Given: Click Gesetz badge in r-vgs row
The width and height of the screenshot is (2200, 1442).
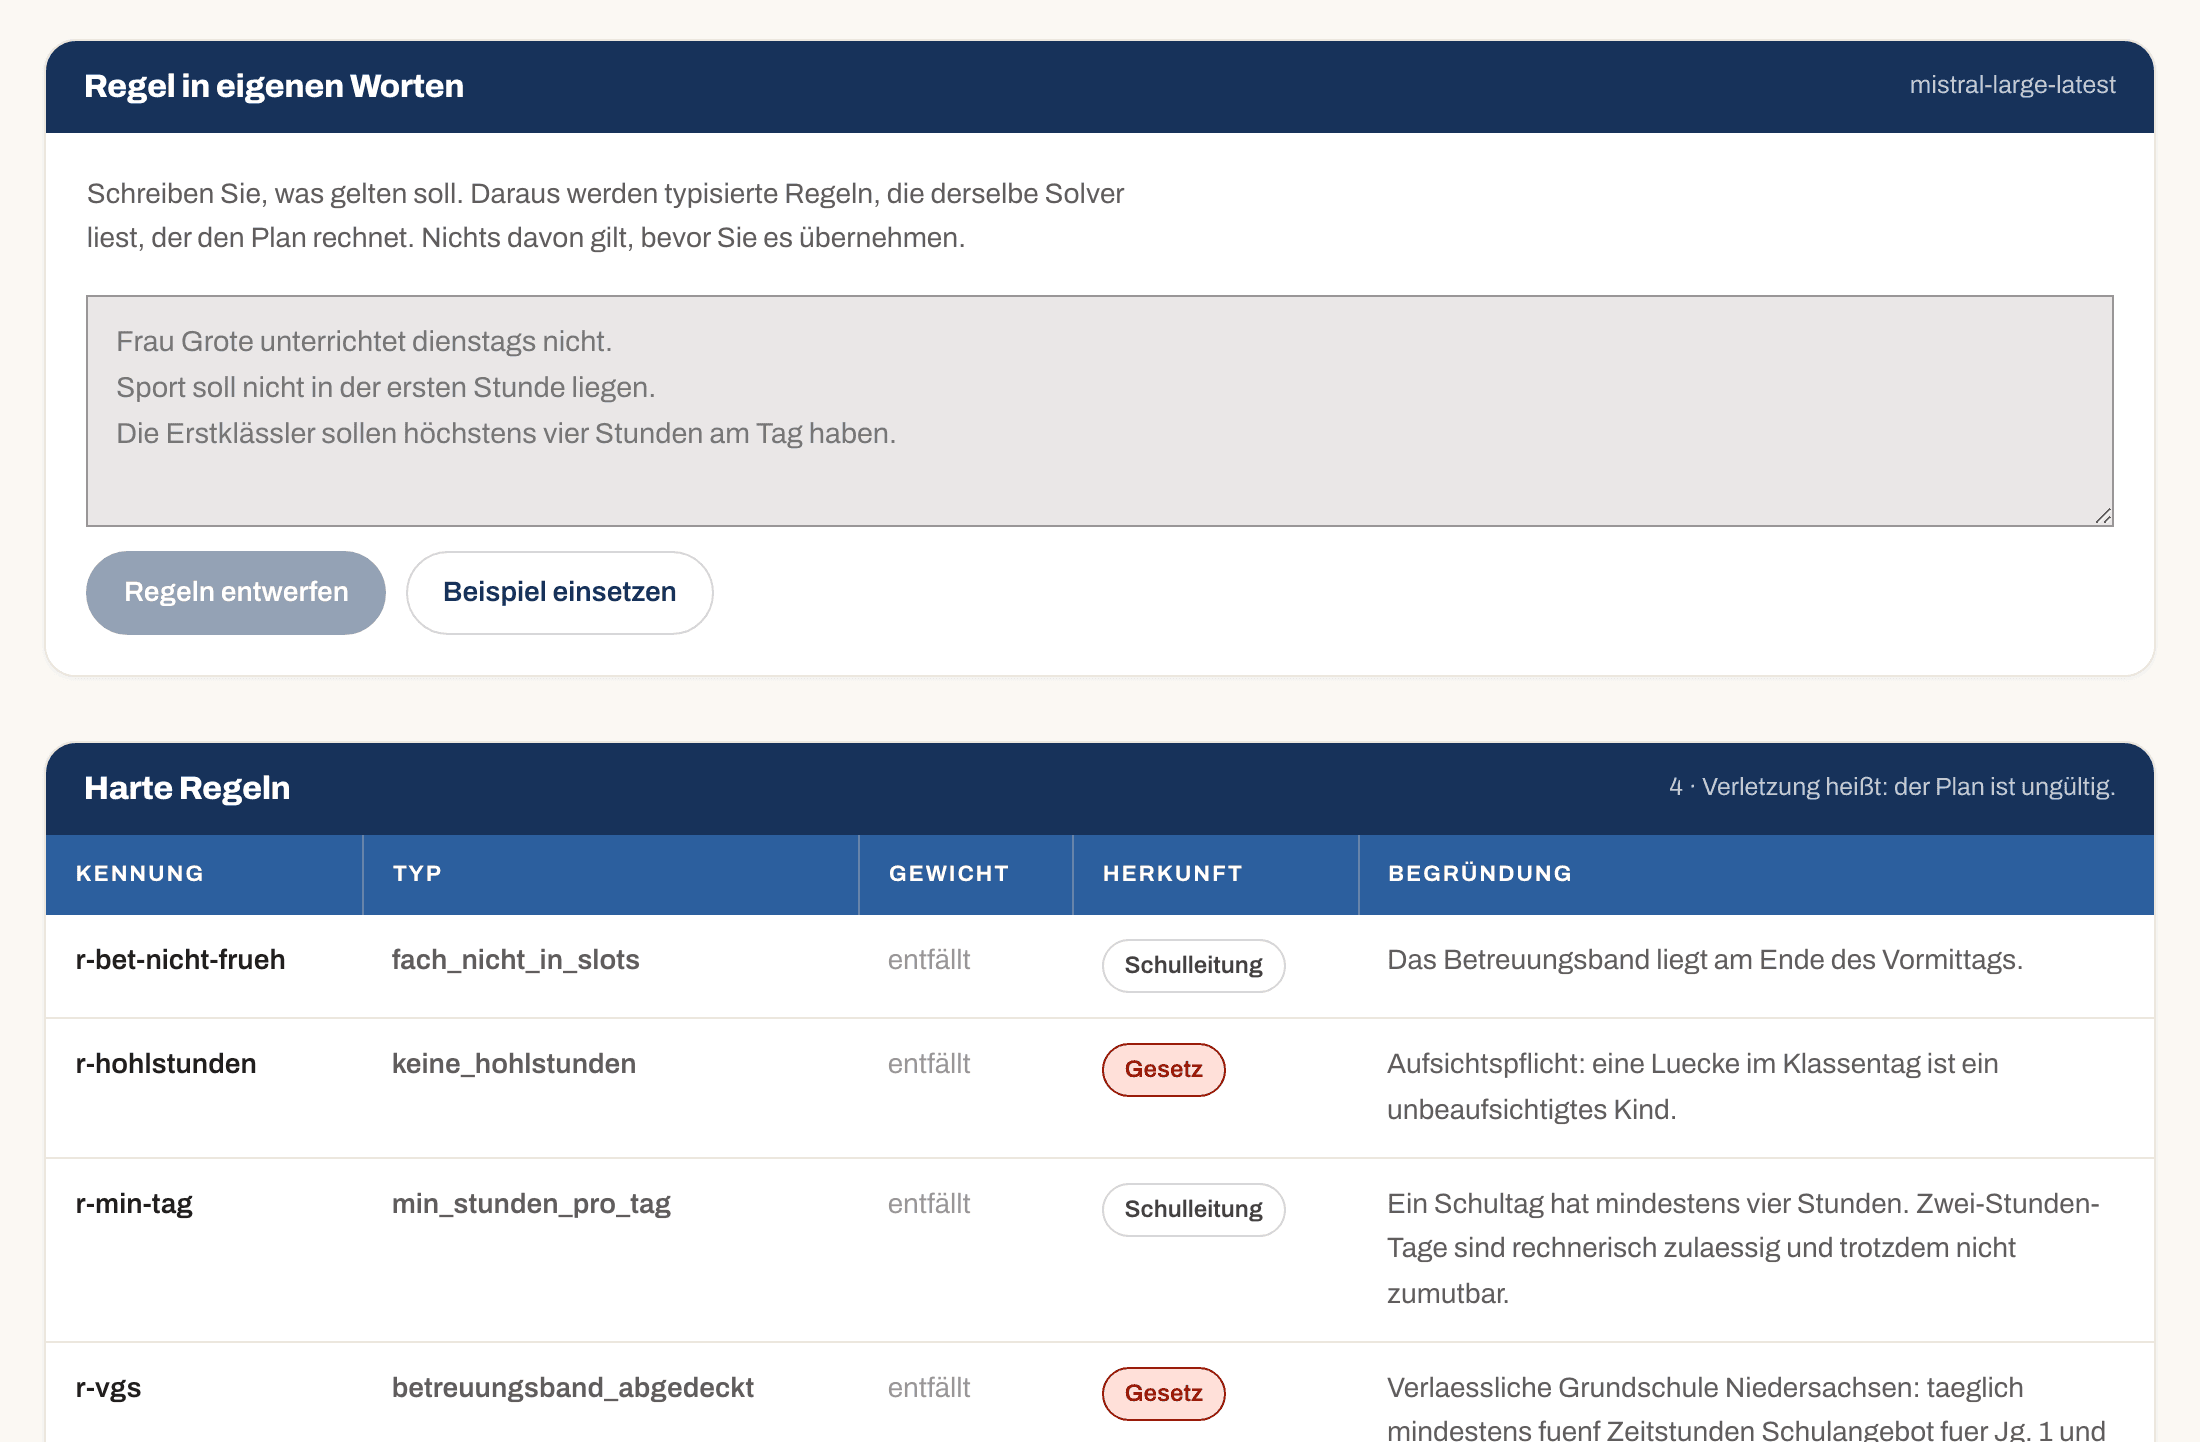Looking at the screenshot, I should 1163,1393.
